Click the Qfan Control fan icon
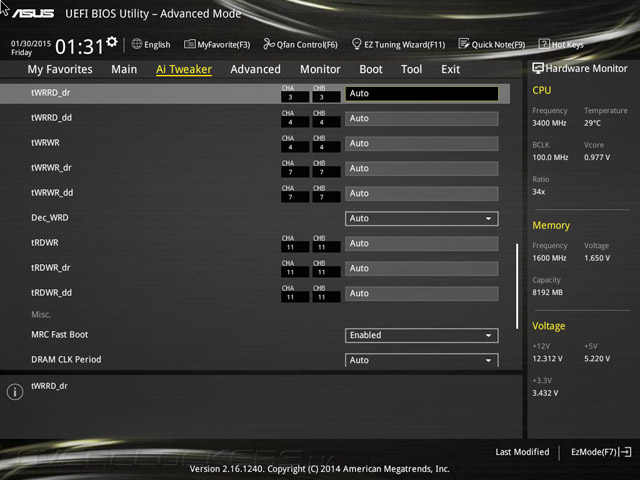This screenshot has height=480, width=640. tap(269, 44)
